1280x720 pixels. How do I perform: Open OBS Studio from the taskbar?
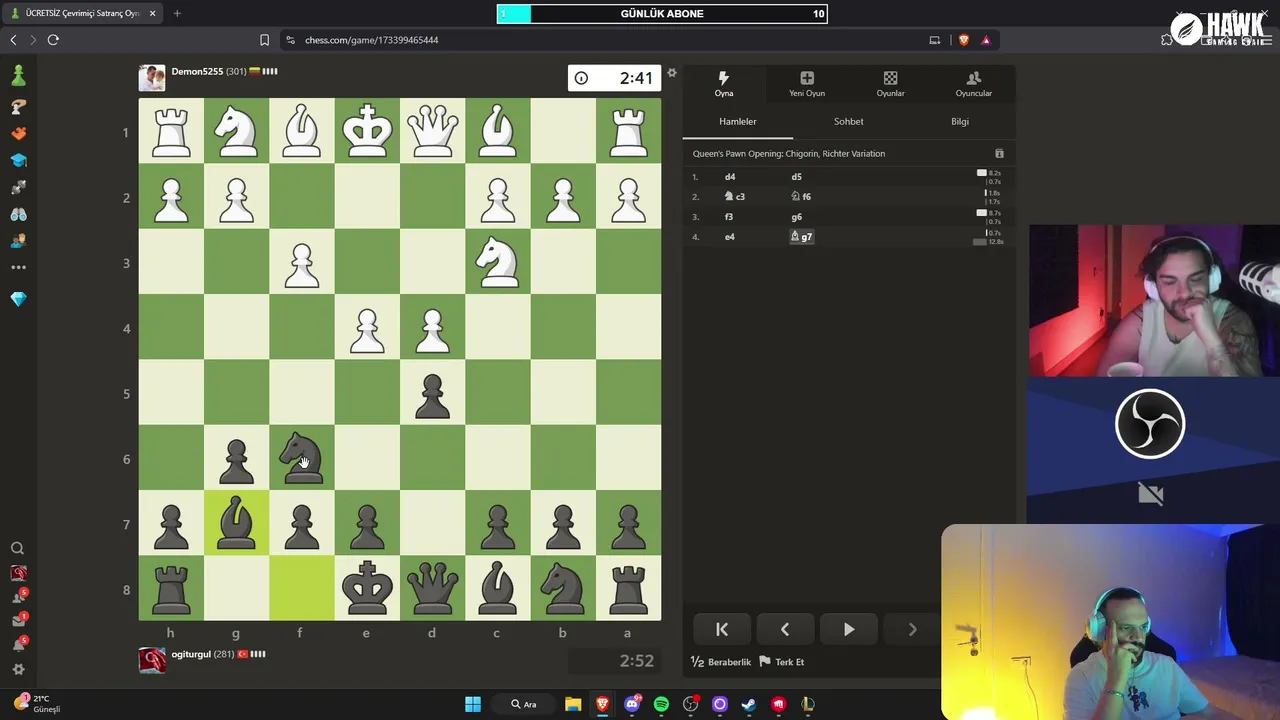click(690, 705)
